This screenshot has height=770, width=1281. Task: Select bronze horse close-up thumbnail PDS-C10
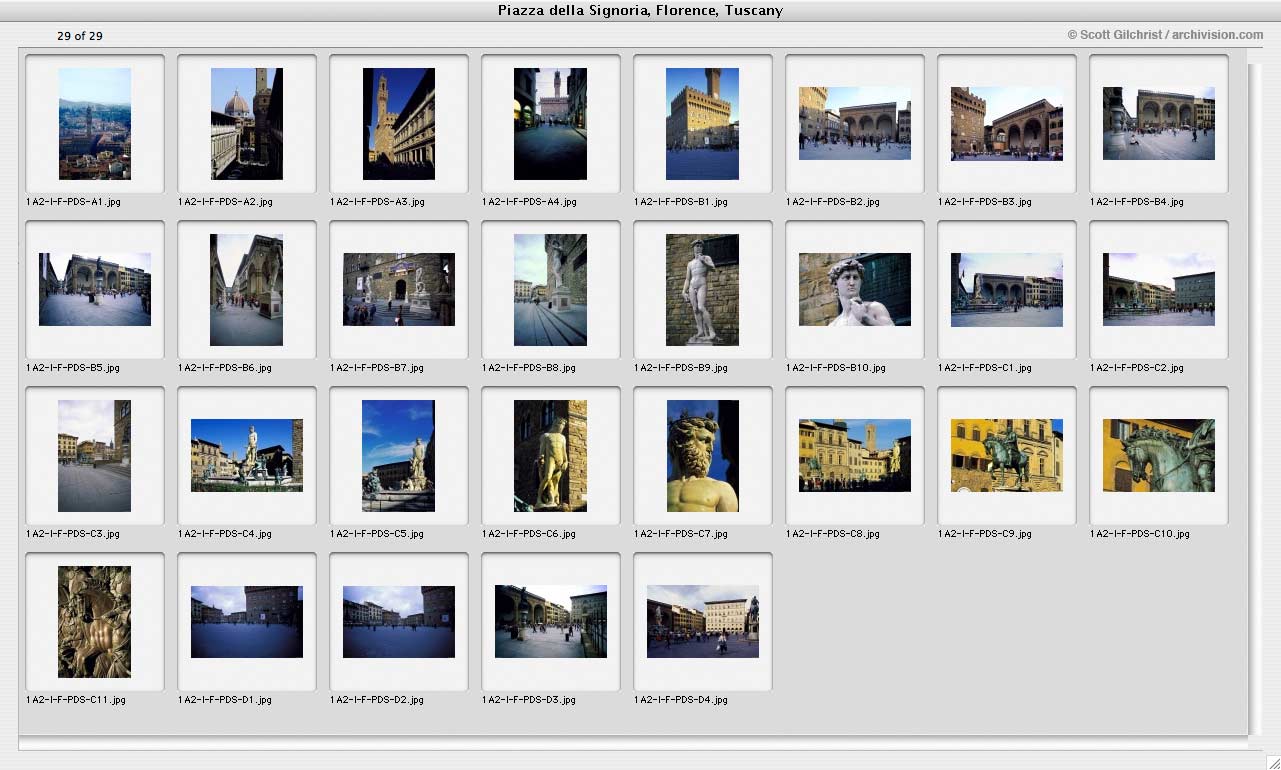(1159, 455)
